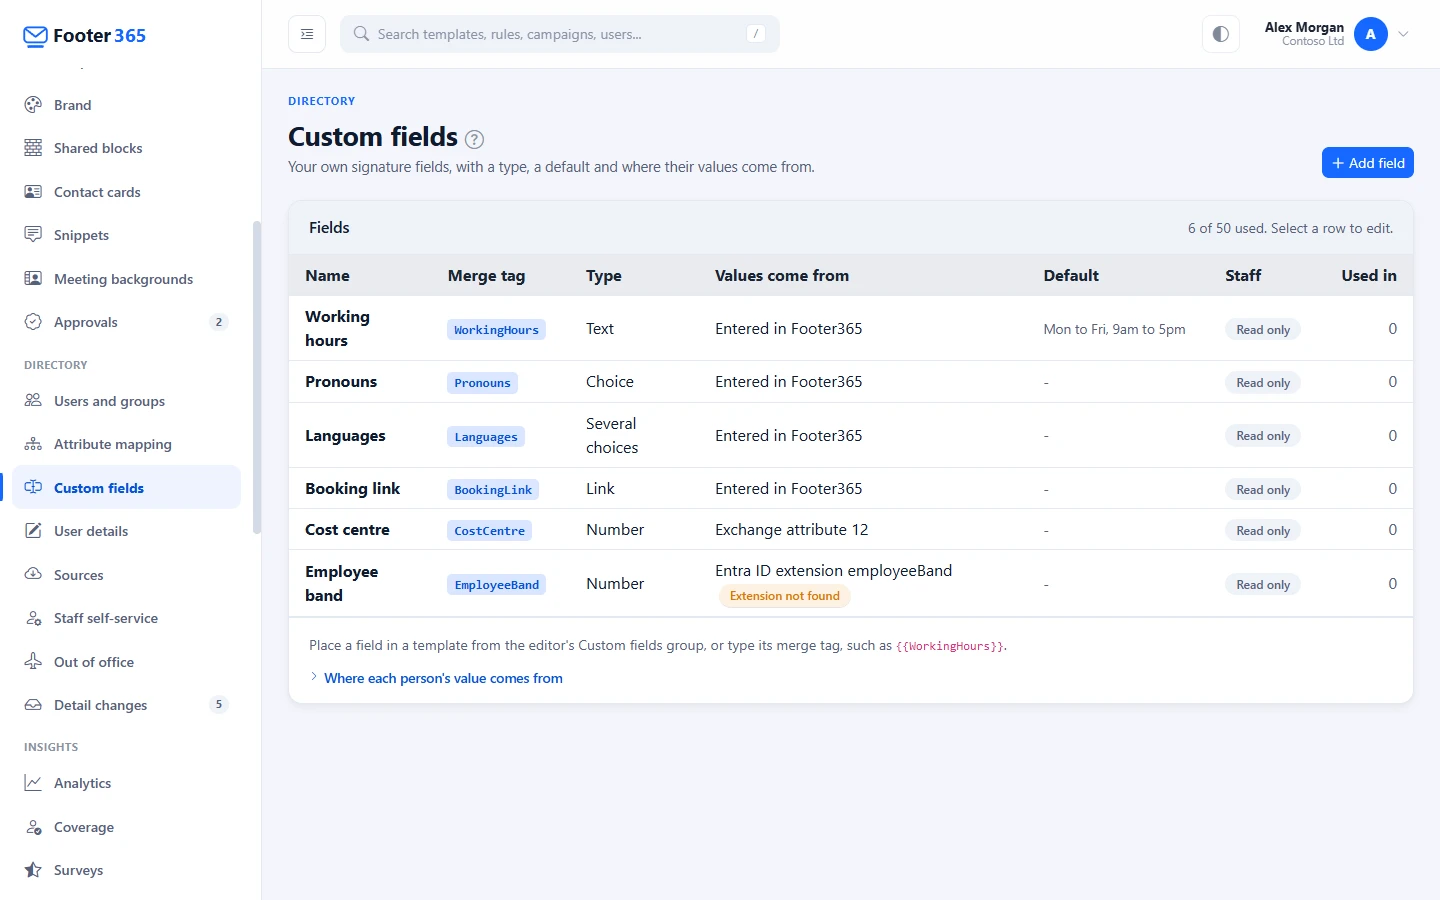Viewport: 1440px width, 900px height.
Task: Click the Brand palette icon
Action: 33,105
